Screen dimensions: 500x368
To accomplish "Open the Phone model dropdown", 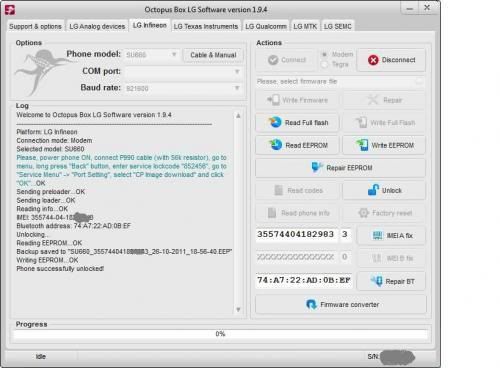I will point(152,55).
